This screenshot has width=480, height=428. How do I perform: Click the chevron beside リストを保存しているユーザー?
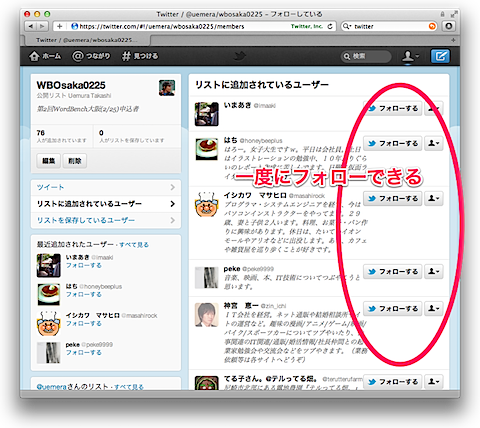[x=172, y=220]
